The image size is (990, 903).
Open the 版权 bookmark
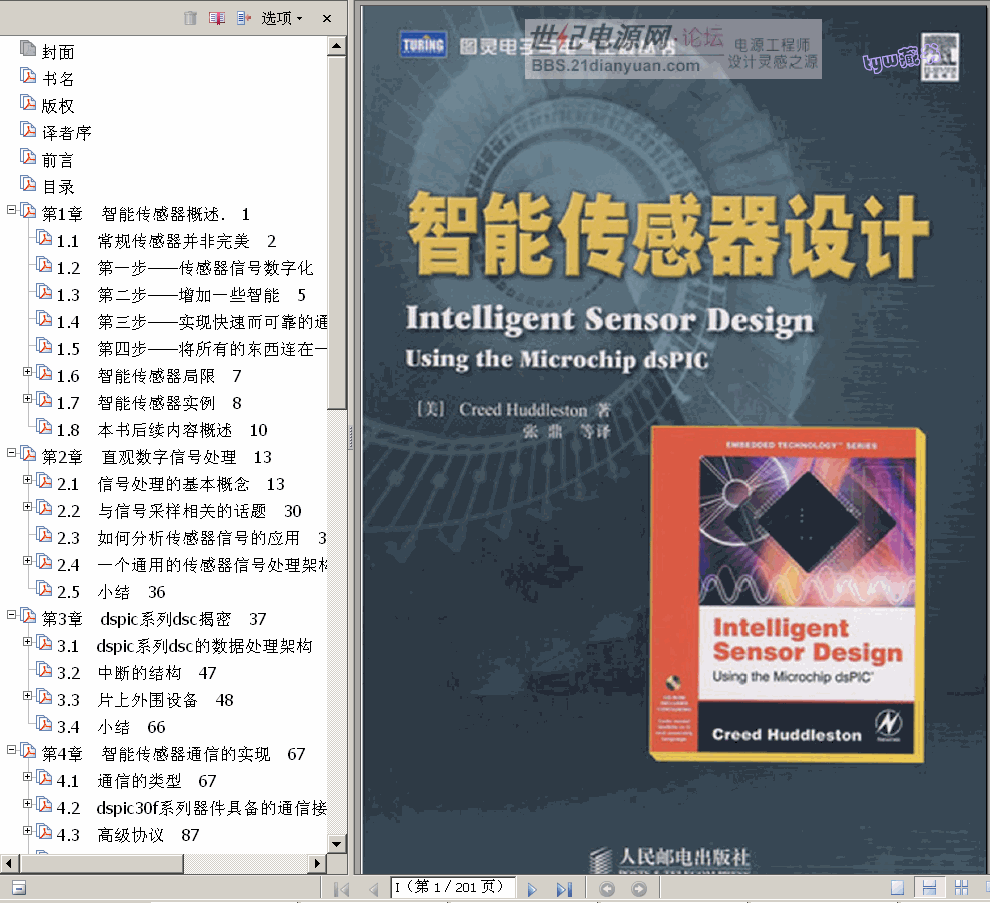[x=58, y=106]
